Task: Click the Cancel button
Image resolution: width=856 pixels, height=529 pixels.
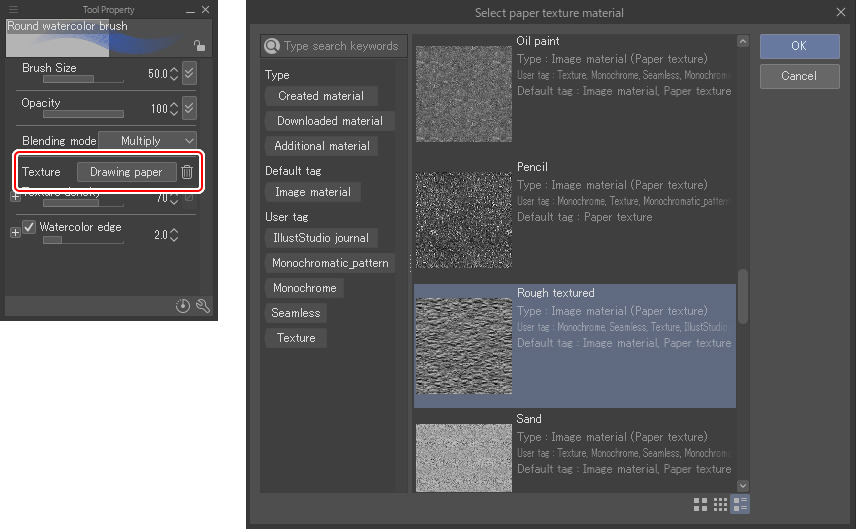Action: click(799, 76)
